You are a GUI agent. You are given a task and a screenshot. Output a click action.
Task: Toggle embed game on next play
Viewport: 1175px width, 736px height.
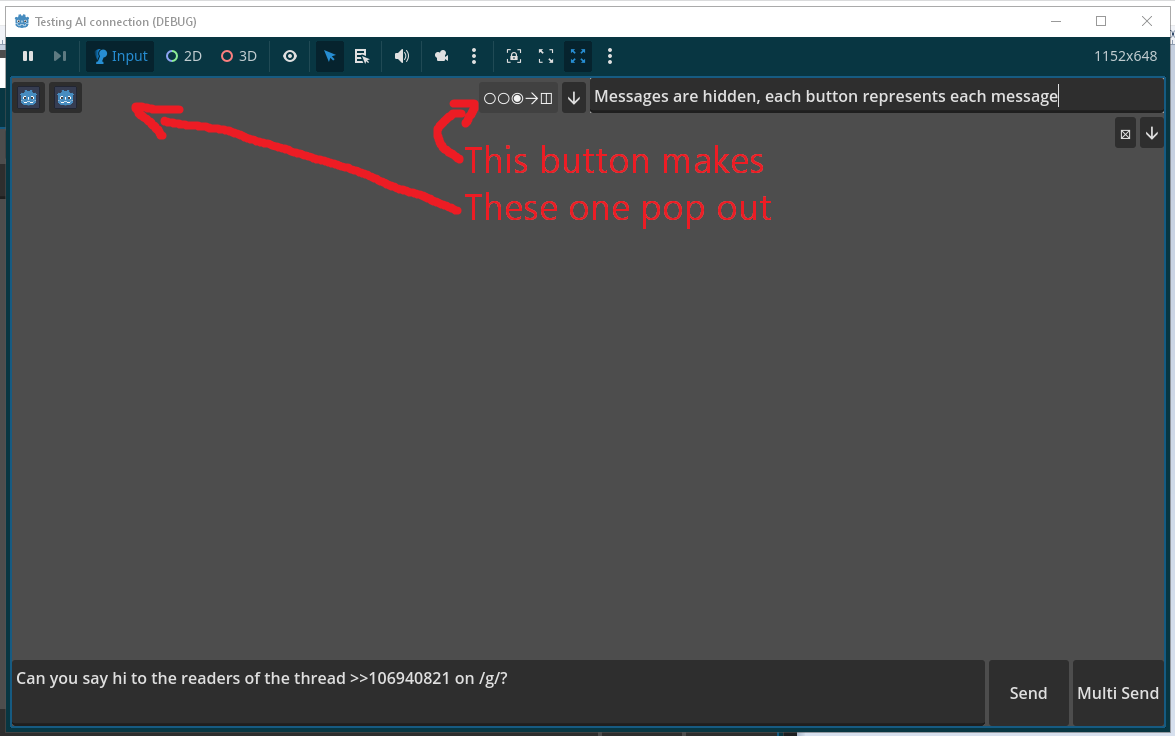click(x=513, y=56)
